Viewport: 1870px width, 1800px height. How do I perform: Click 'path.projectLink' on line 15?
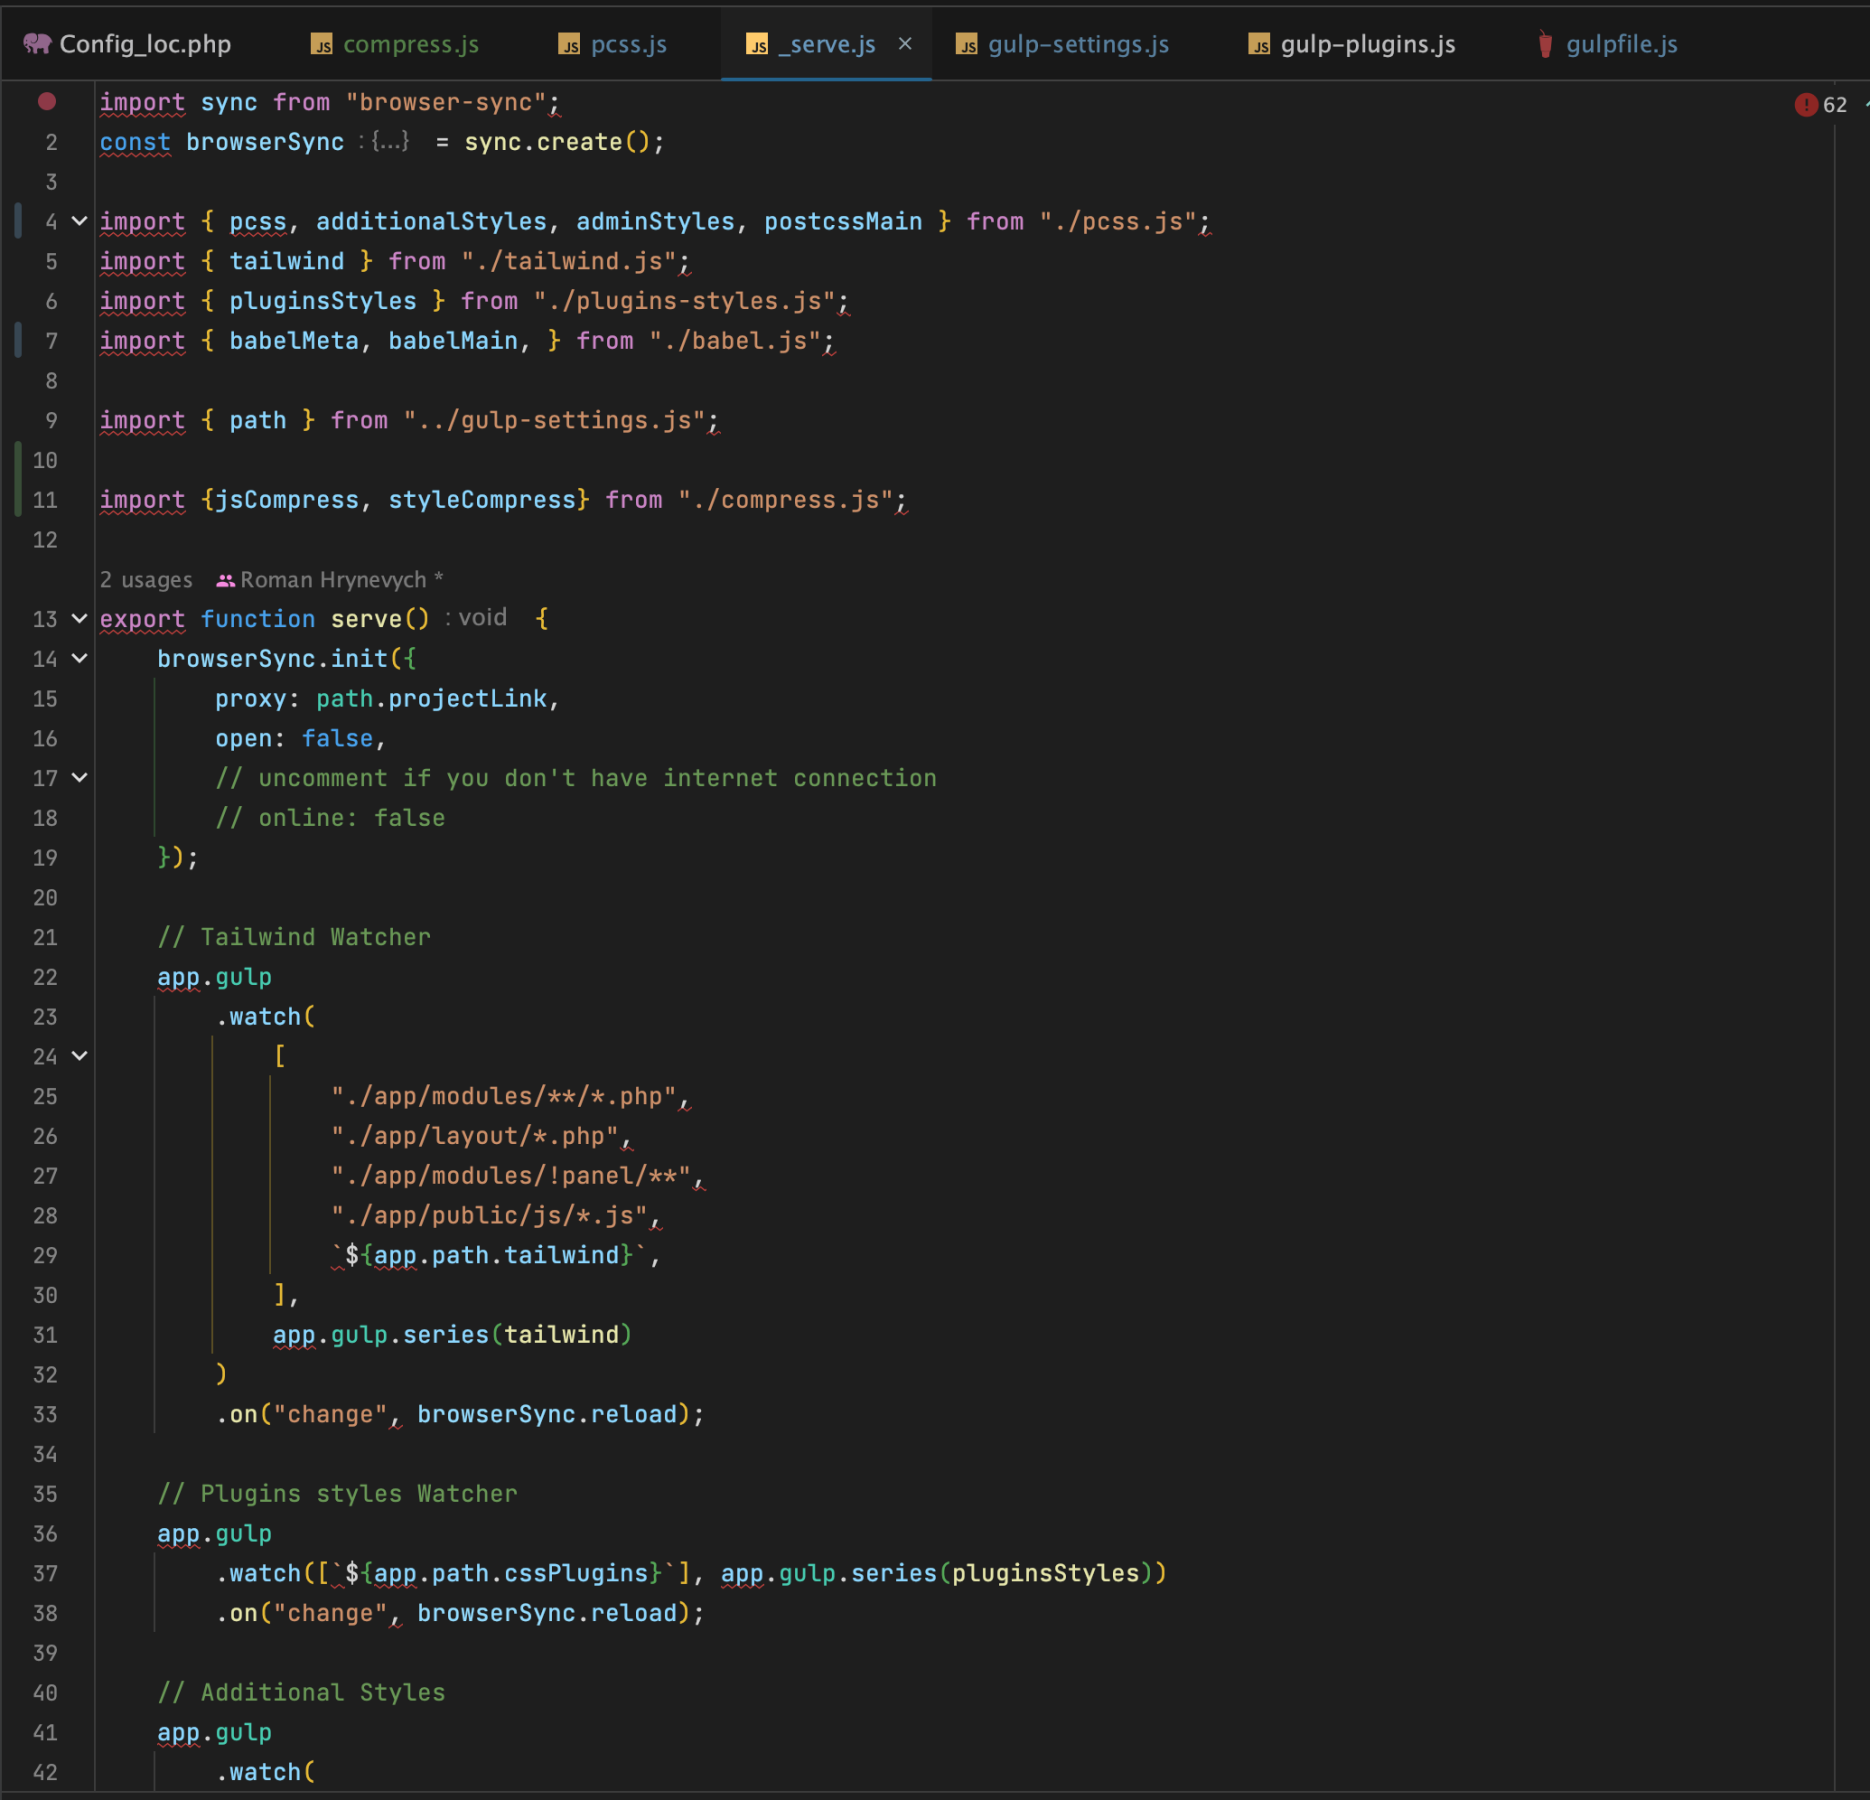[x=432, y=699]
